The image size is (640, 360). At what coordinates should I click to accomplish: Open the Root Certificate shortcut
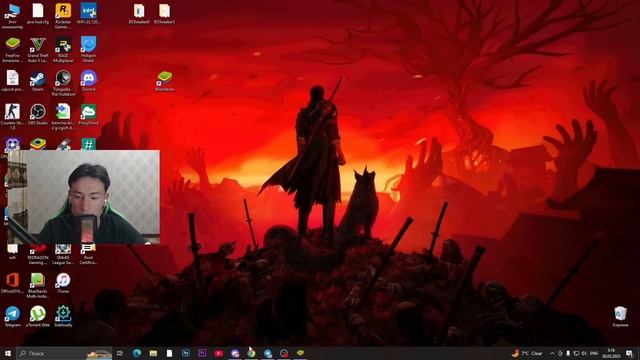(88, 255)
